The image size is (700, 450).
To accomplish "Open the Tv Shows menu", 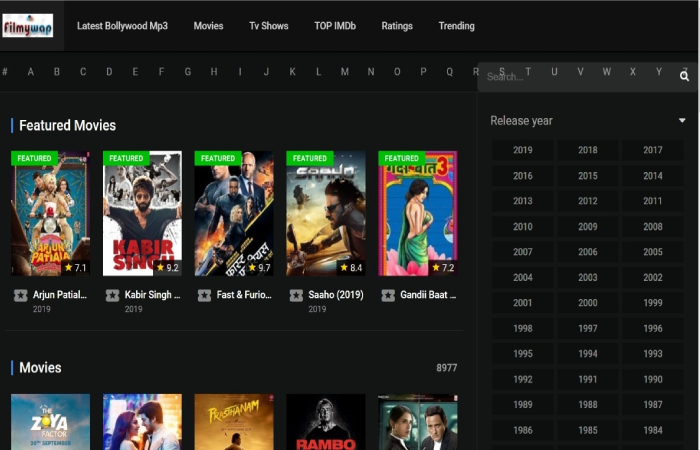I will click(x=268, y=26).
